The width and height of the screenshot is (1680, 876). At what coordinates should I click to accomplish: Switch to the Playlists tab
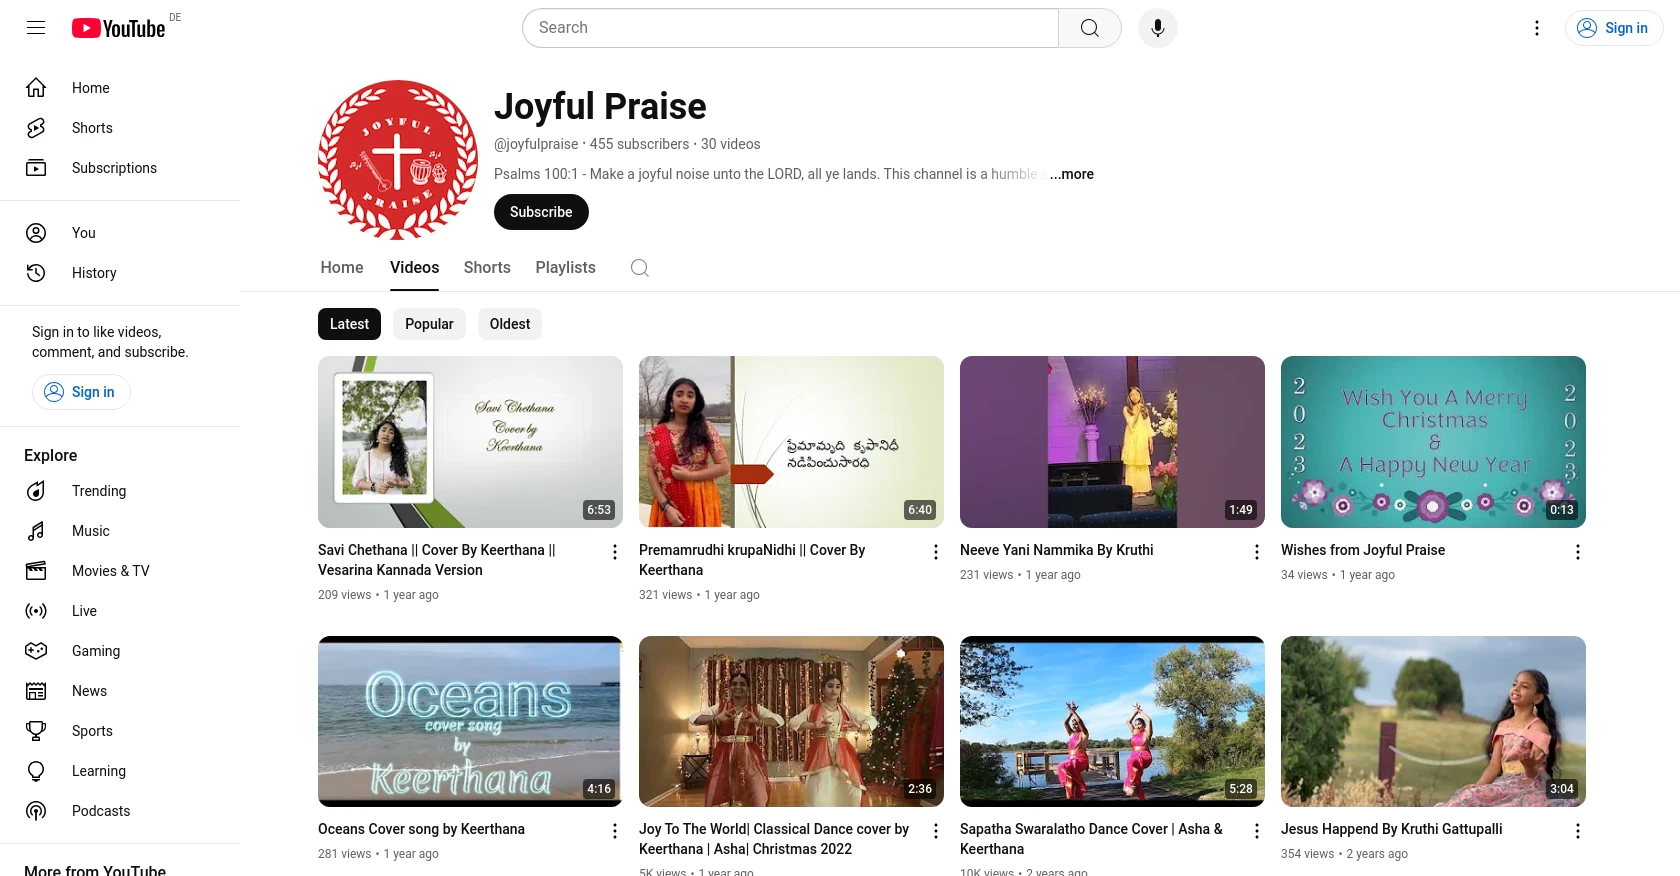pos(565,268)
